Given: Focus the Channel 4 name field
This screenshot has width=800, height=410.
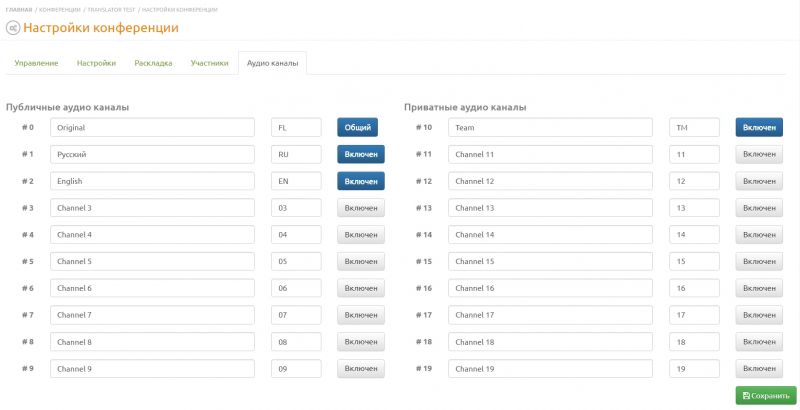Looking at the screenshot, I should pos(152,235).
